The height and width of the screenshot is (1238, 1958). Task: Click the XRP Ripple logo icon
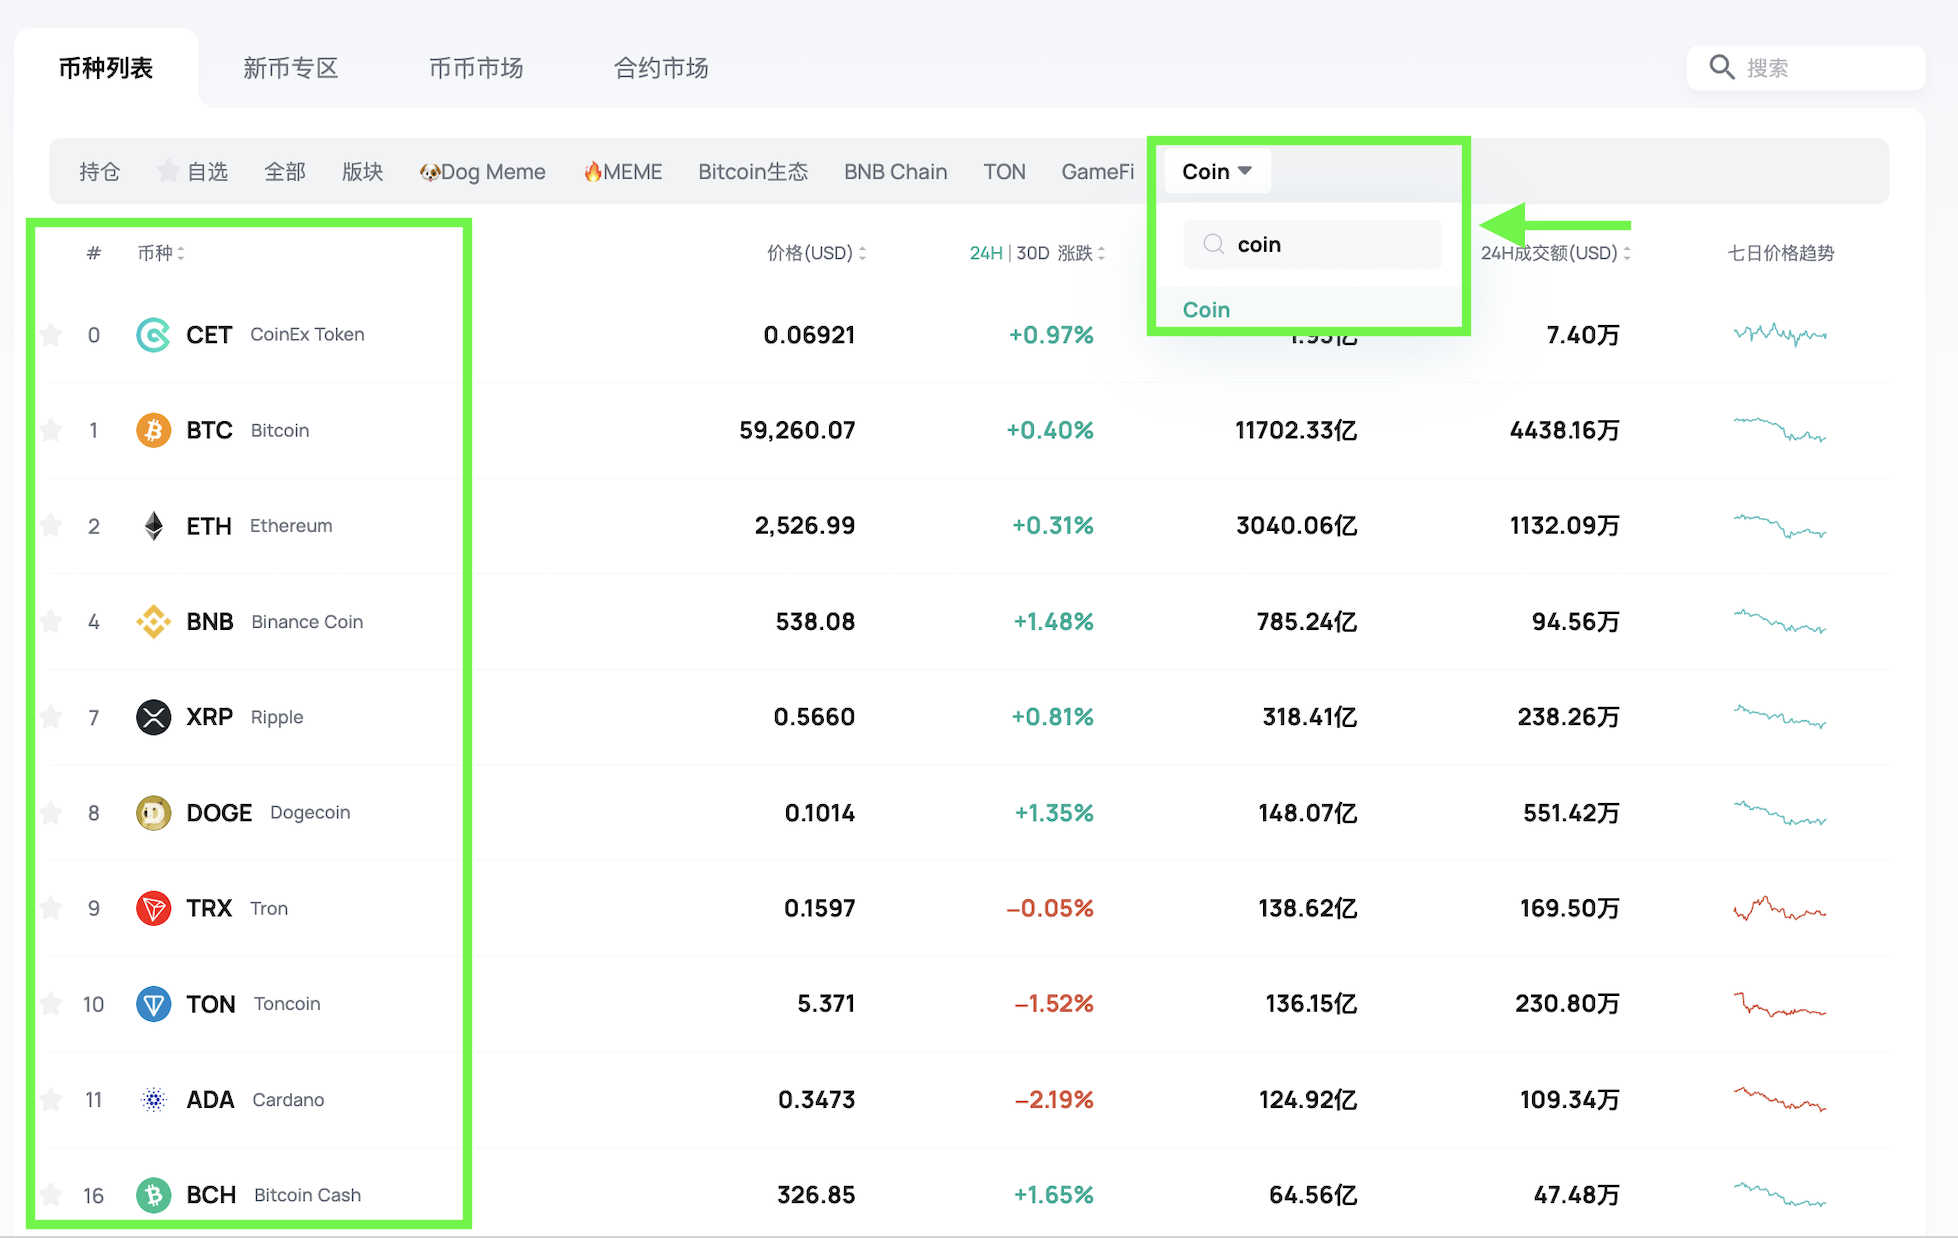[153, 717]
